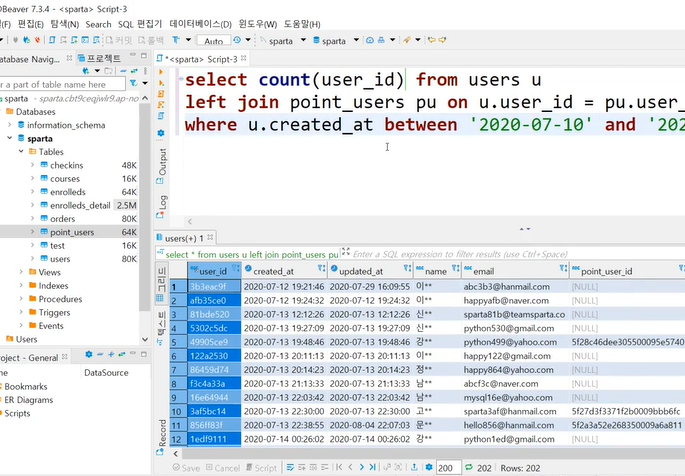
Task: Open the 도움말(H) menu
Action: 302,24
